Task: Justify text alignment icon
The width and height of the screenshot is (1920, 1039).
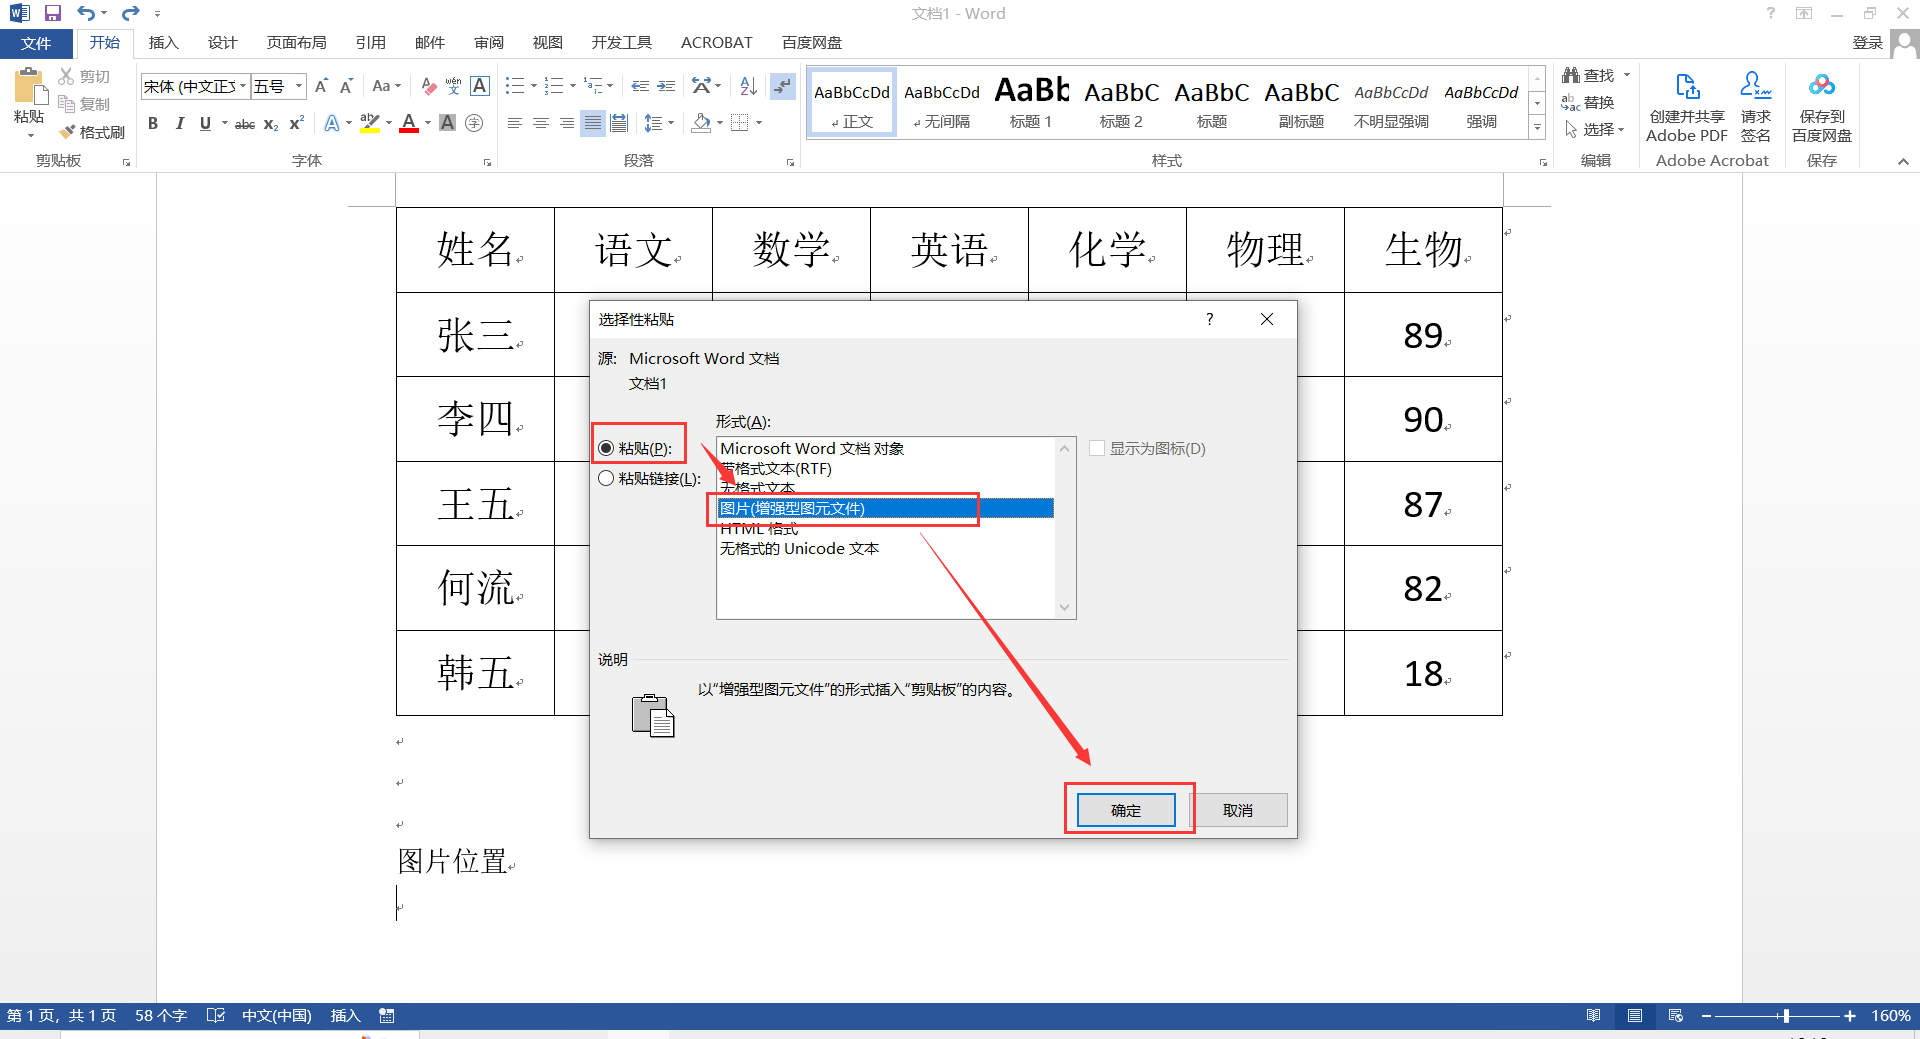Action: [593, 123]
